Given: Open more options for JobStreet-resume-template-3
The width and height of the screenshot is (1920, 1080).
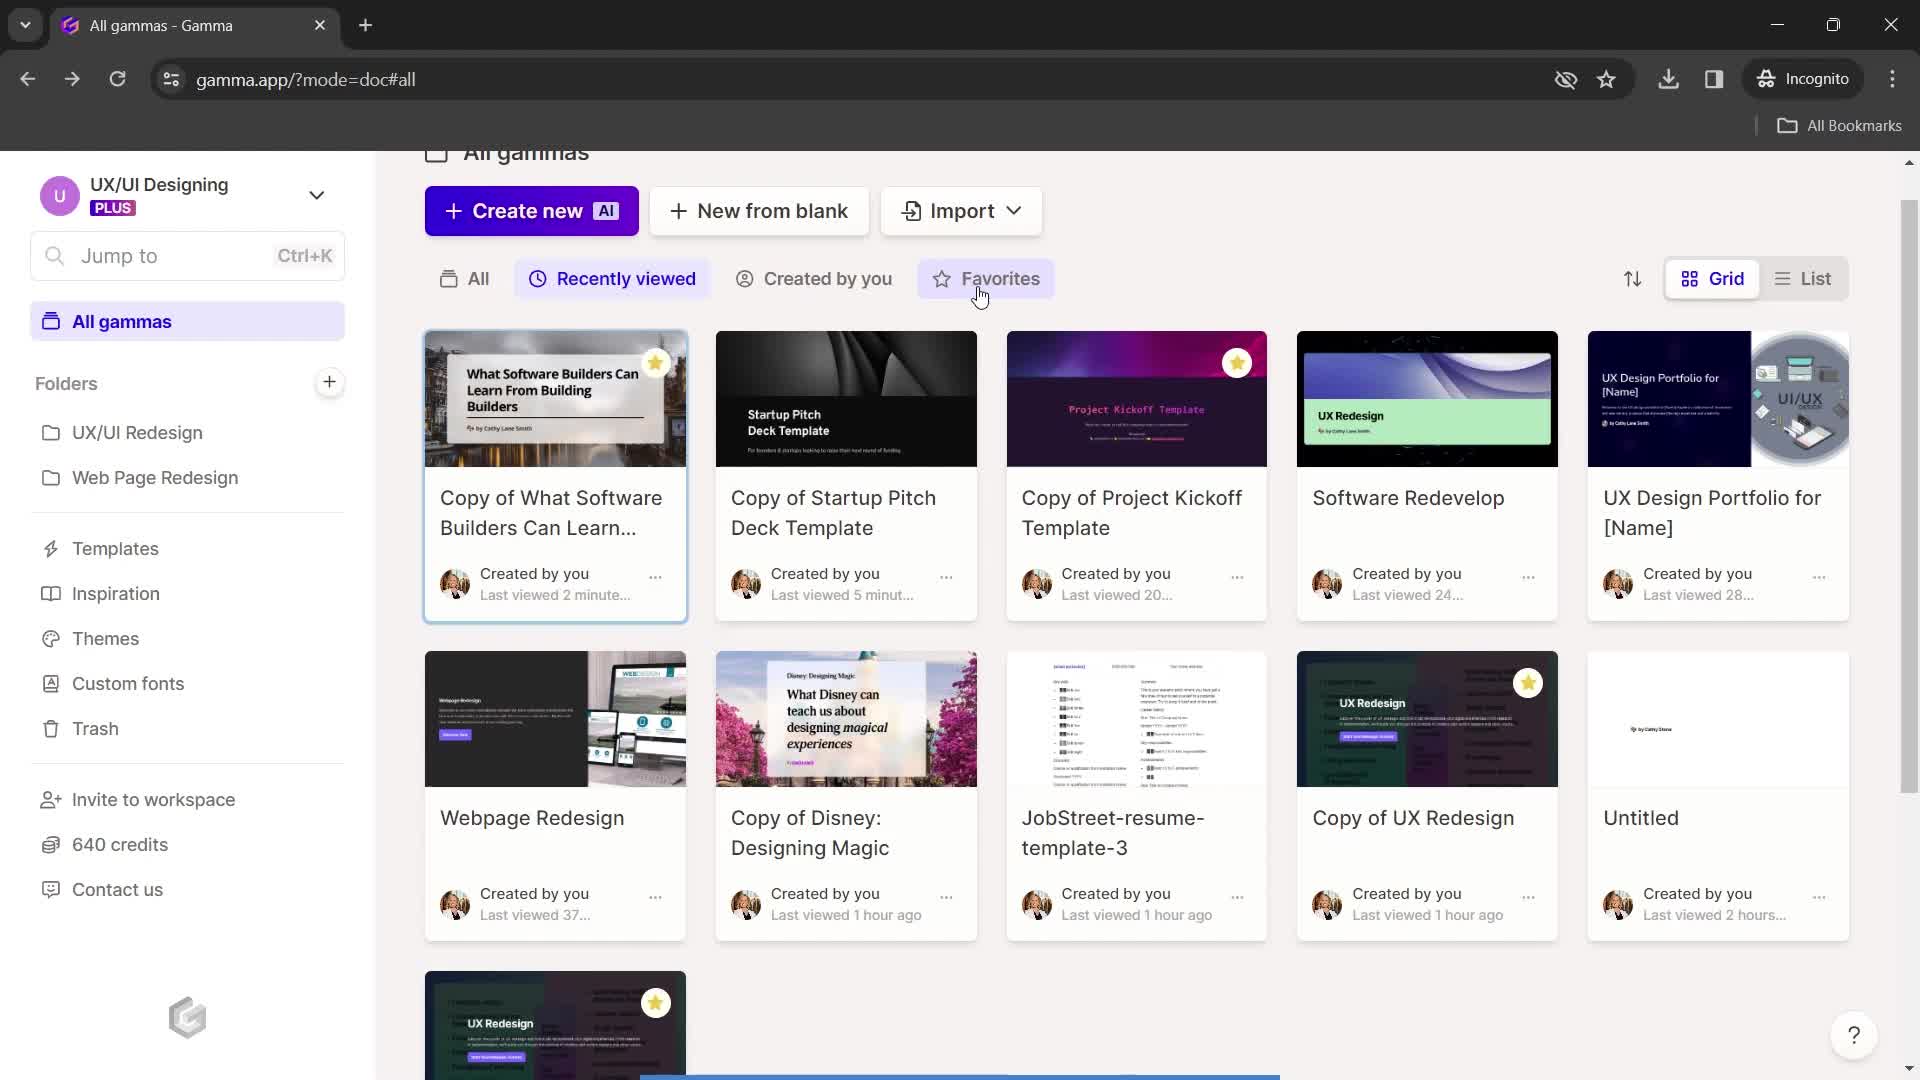Looking at the screenshot, I should pyautogui.click(x=1237, y=897).
